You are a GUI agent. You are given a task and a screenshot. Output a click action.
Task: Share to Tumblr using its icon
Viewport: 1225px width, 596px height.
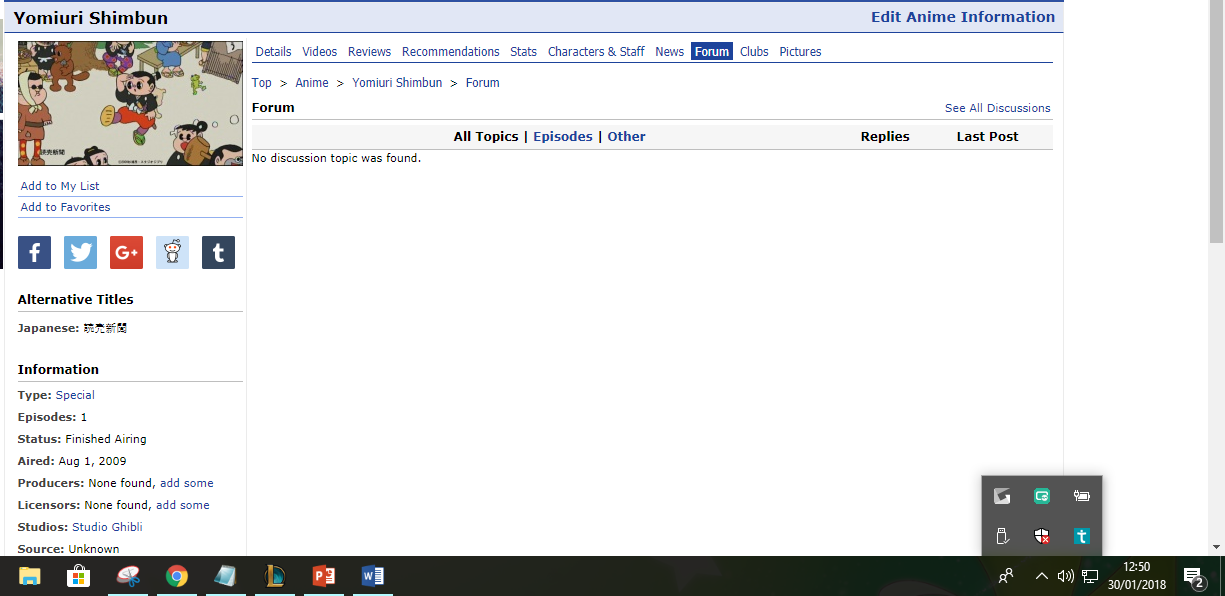[x=218, y=253]
